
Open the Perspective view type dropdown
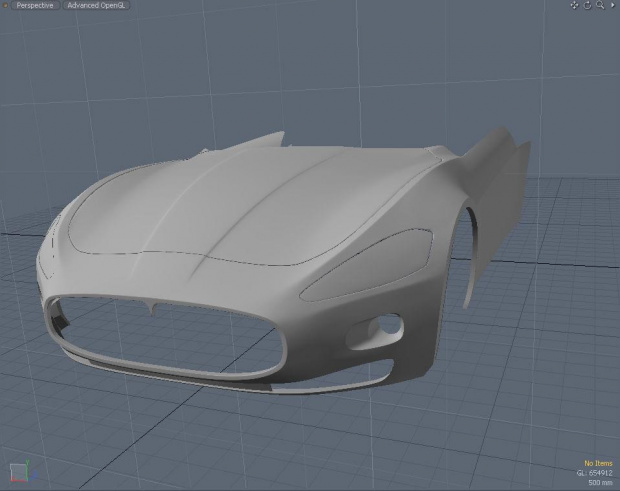coord(35,6)
